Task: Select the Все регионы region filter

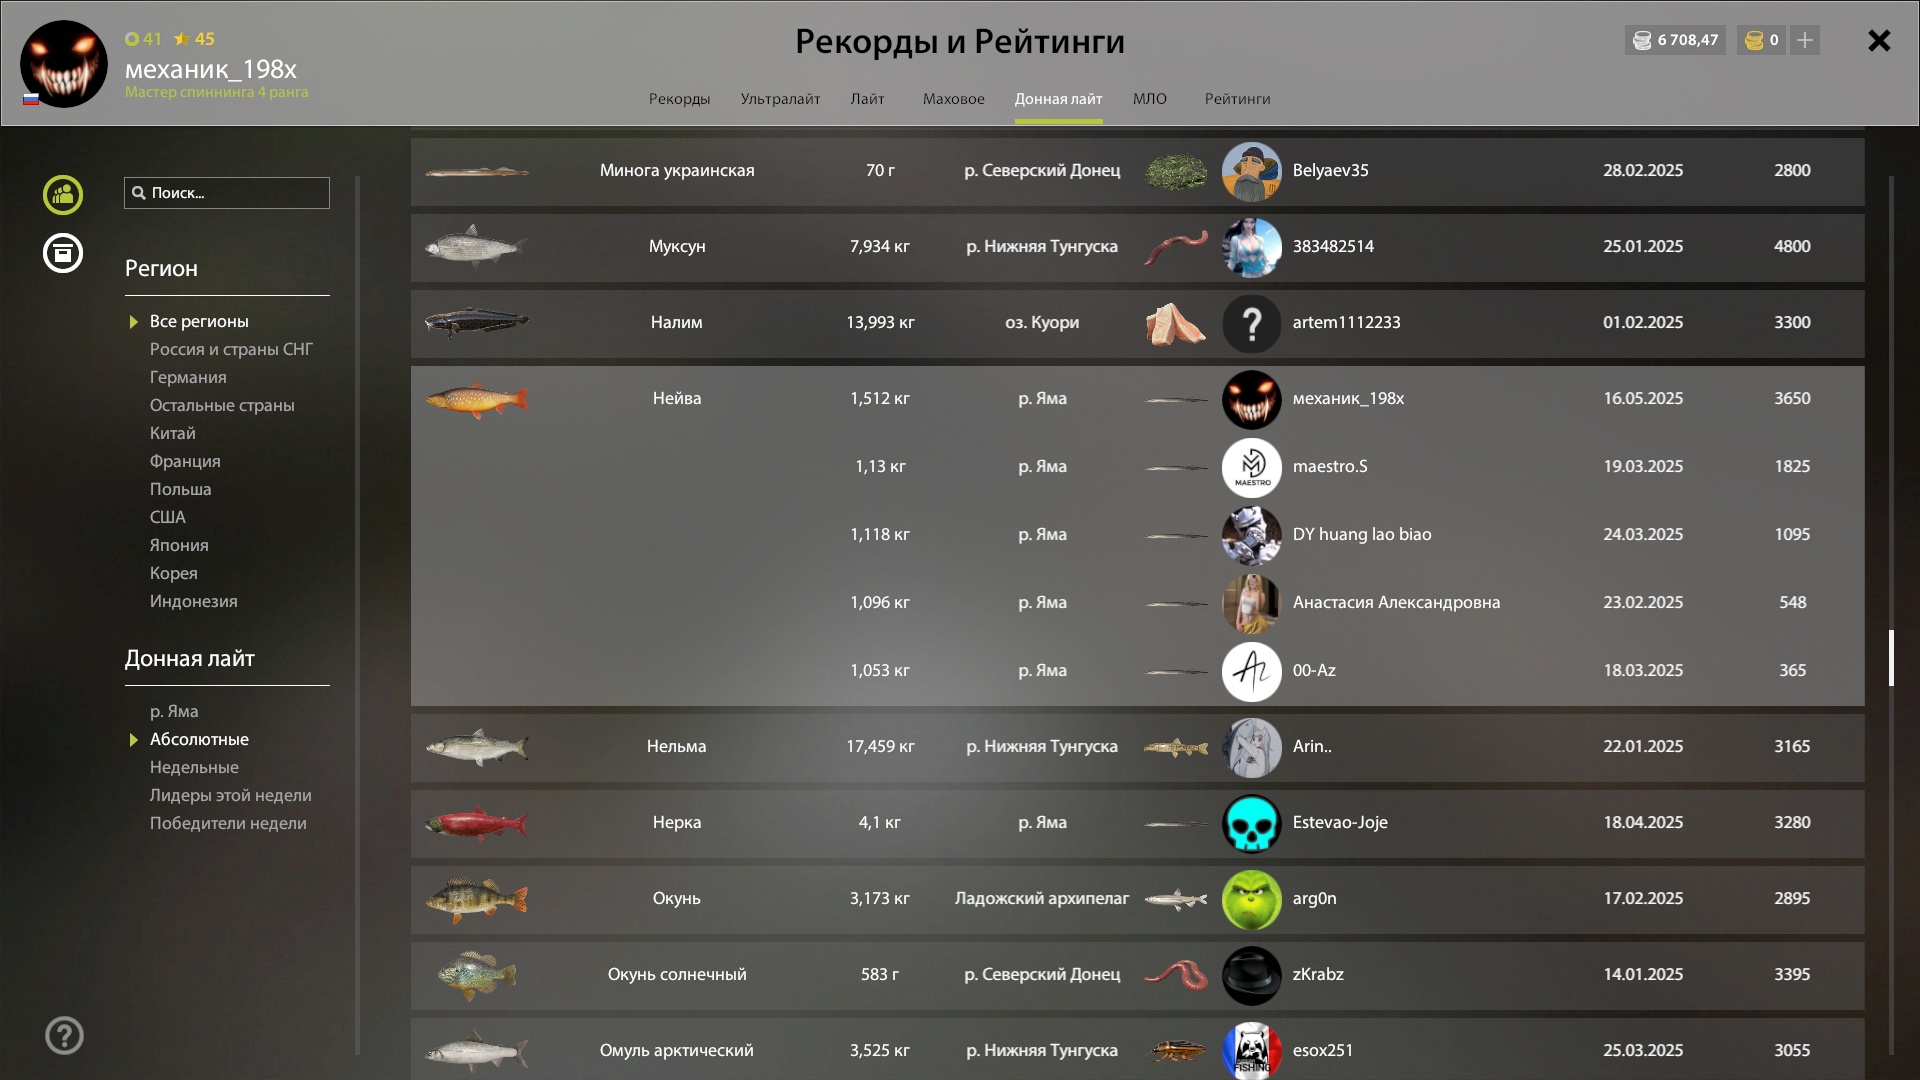Action: click(x=199, y=321)
